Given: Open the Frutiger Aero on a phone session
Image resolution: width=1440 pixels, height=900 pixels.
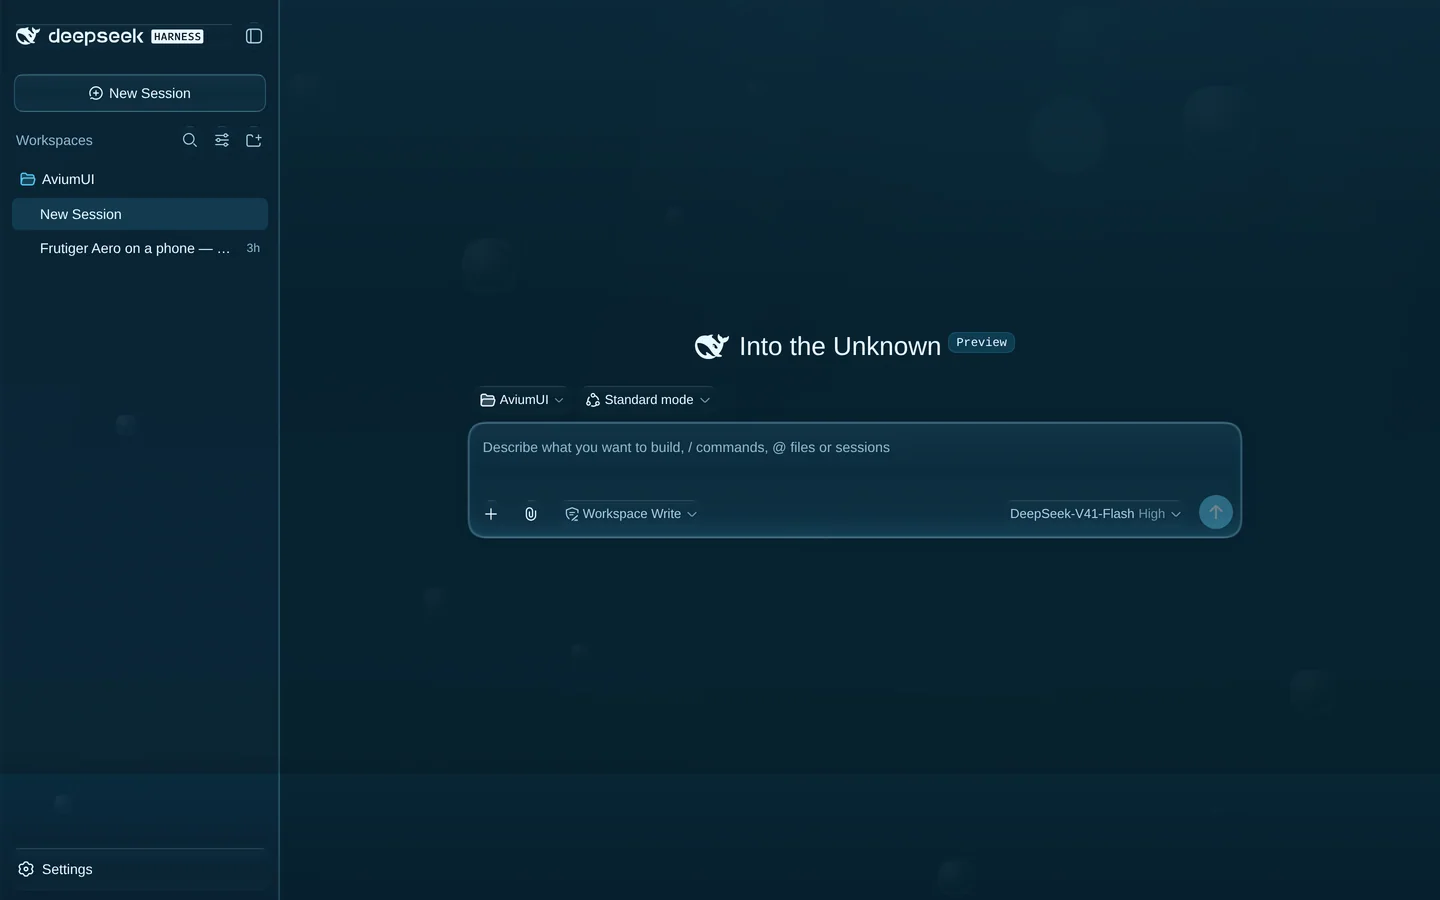Looking at the screenshot, I should [140, 248].
